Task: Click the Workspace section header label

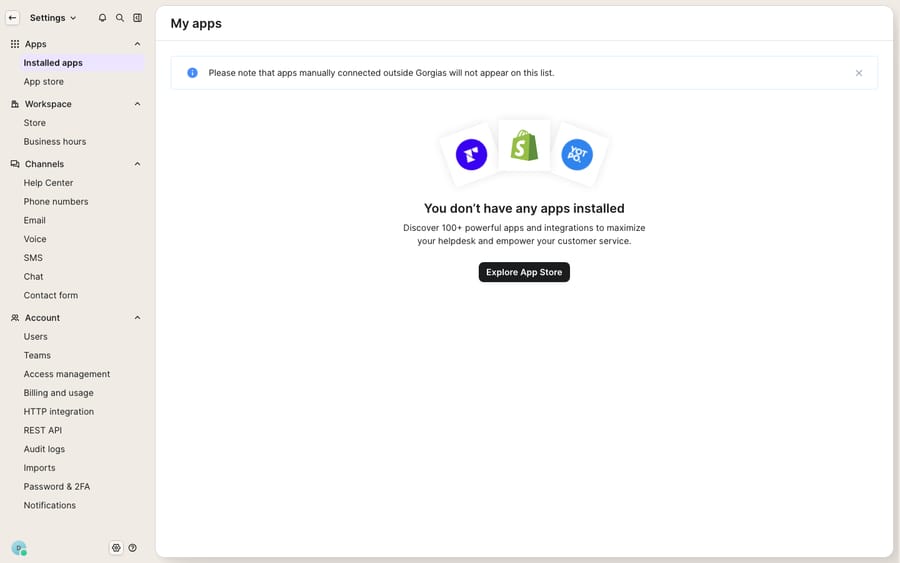Action: 48,104
